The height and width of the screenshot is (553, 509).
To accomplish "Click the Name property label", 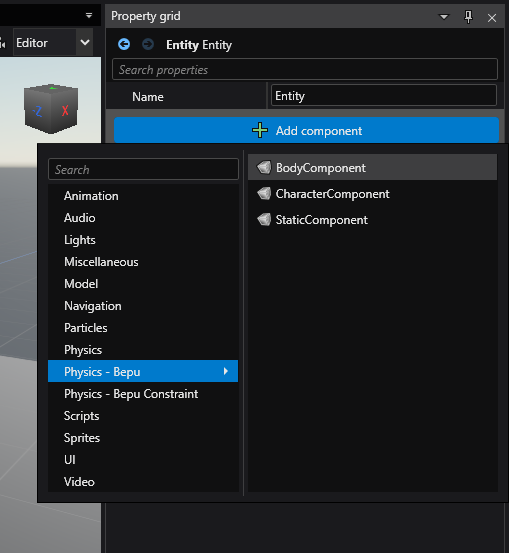I will (x=148, y=97).
